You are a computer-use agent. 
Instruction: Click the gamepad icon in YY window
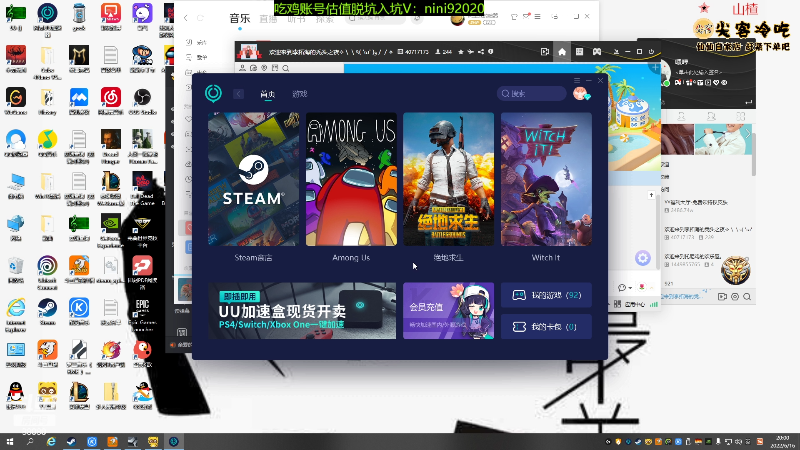click(x=596, y=52)
